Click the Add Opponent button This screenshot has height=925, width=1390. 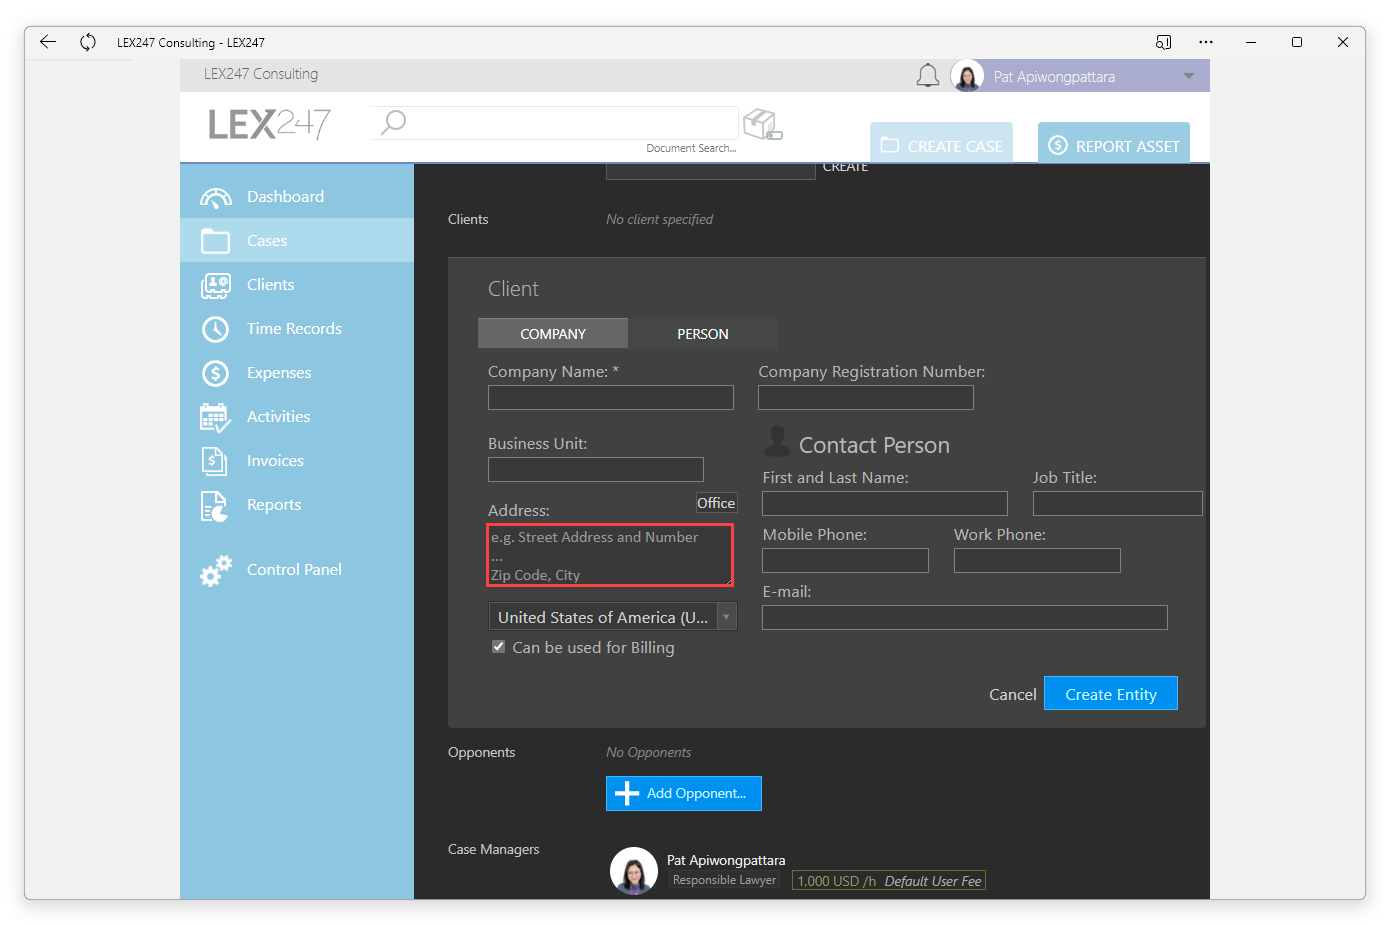click(684, 793)
